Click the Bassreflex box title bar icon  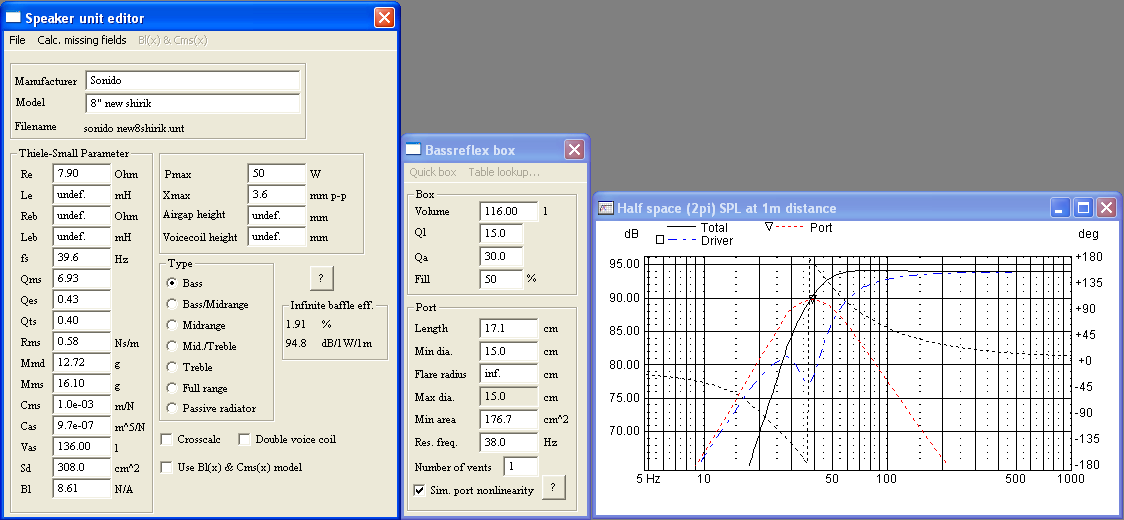pos(414,150)
